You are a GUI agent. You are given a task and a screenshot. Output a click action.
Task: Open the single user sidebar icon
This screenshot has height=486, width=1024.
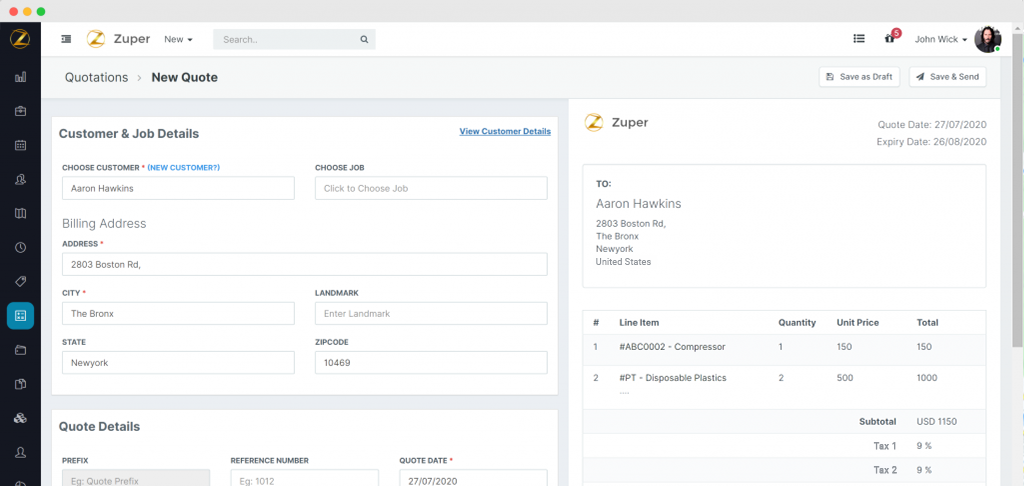point(20,452)
